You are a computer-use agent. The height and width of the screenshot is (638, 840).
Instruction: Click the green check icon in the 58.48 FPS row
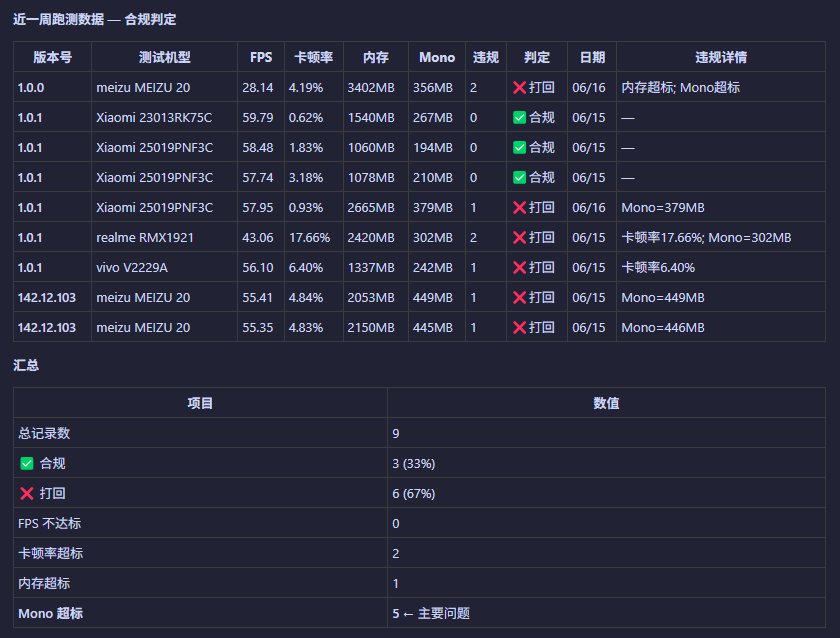coord(519,147)
